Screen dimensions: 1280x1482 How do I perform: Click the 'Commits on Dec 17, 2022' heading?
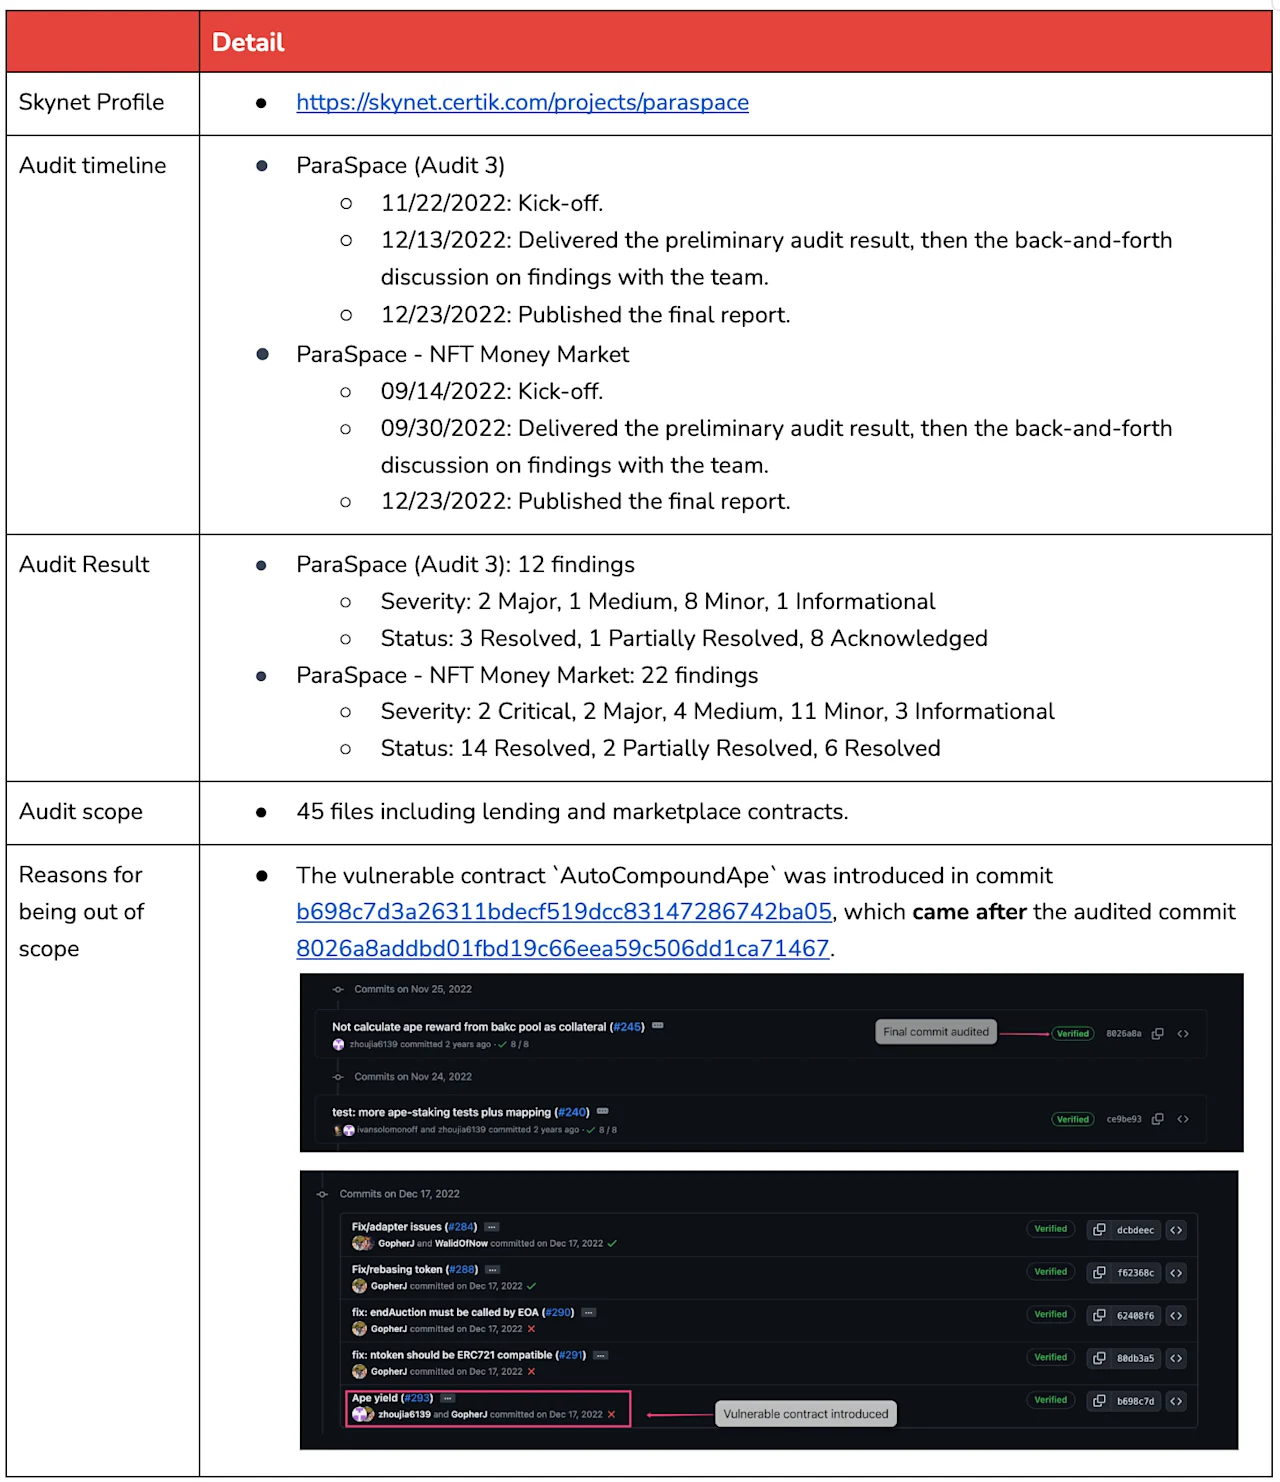click(399, 1194)
